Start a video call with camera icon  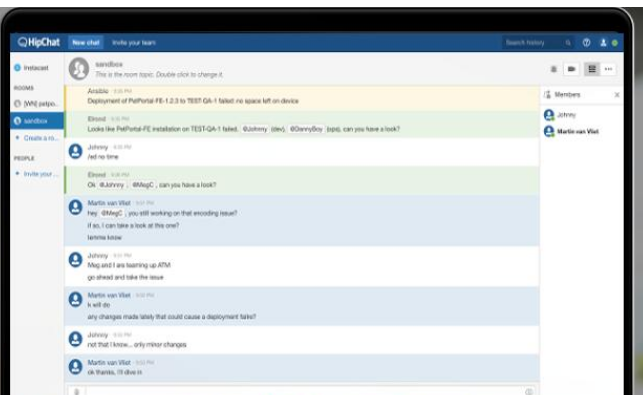(571, 69)
